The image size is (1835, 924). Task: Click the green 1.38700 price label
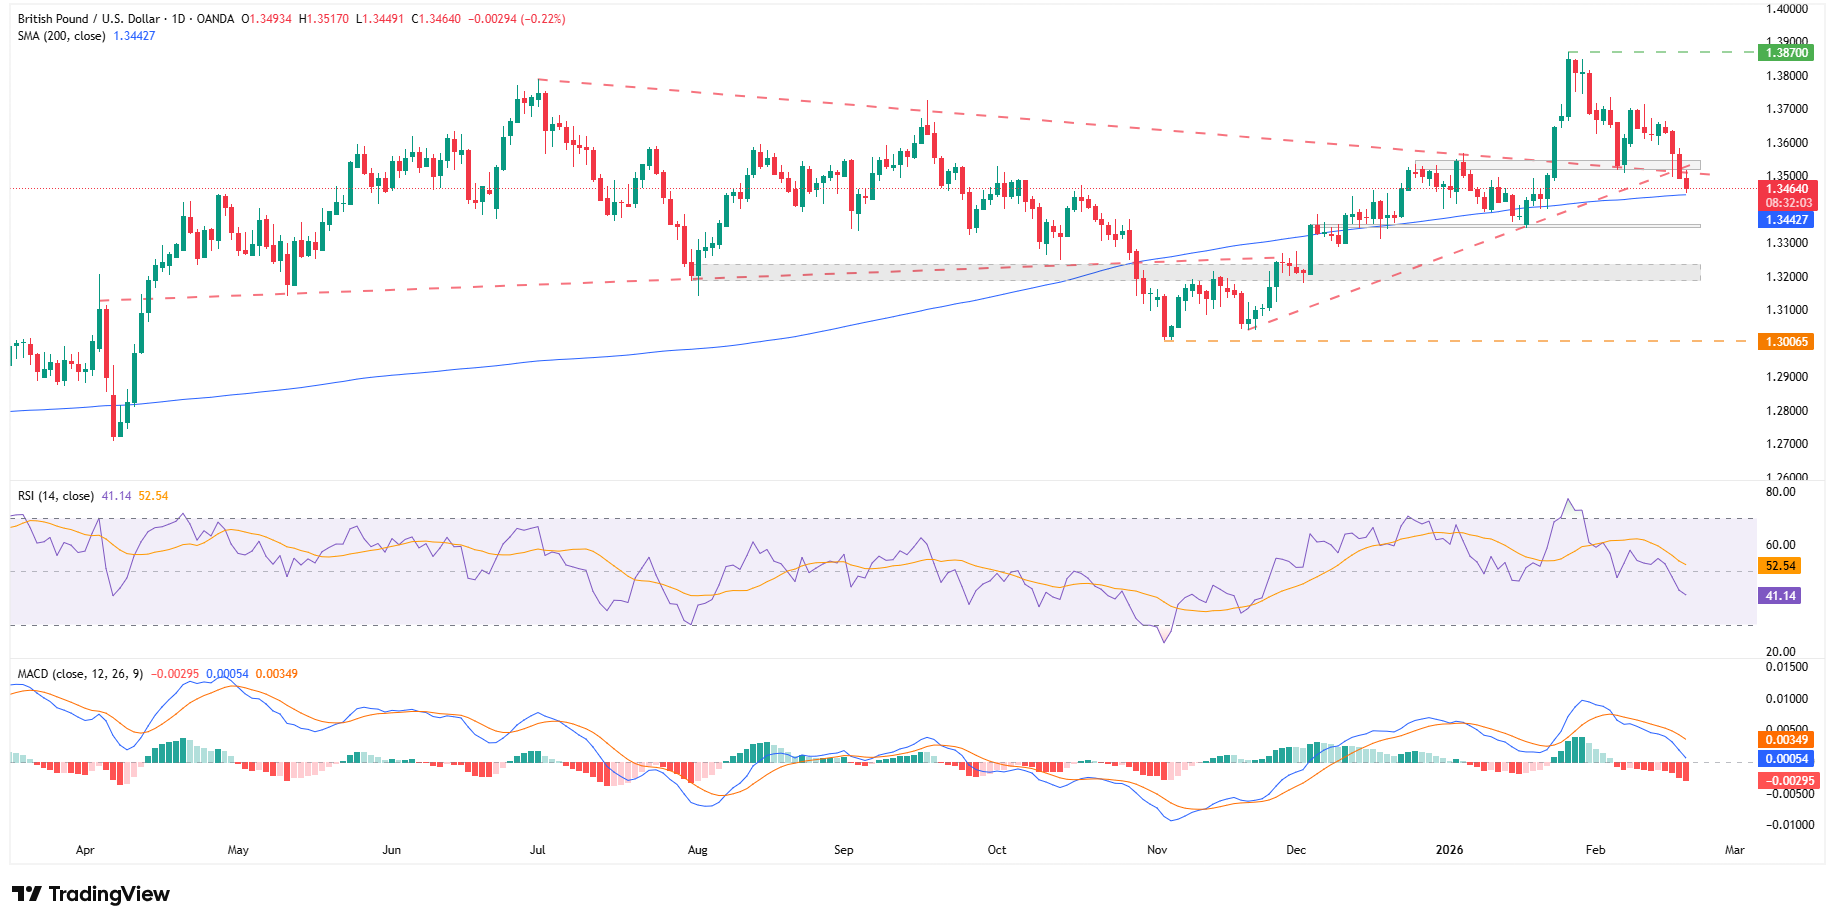click(x=1787, y=54)
